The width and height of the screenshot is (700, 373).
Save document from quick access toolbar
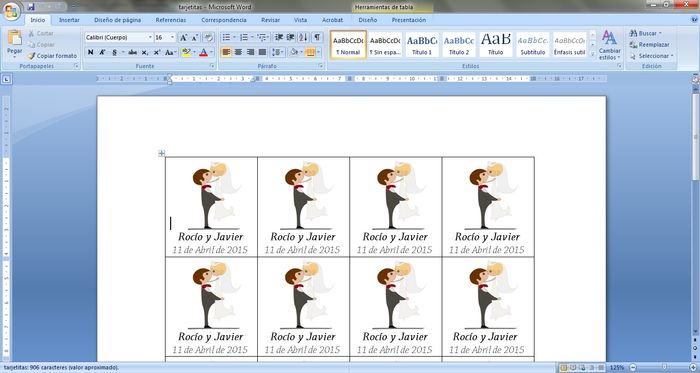pyautogui.click(x=31, y=7)
